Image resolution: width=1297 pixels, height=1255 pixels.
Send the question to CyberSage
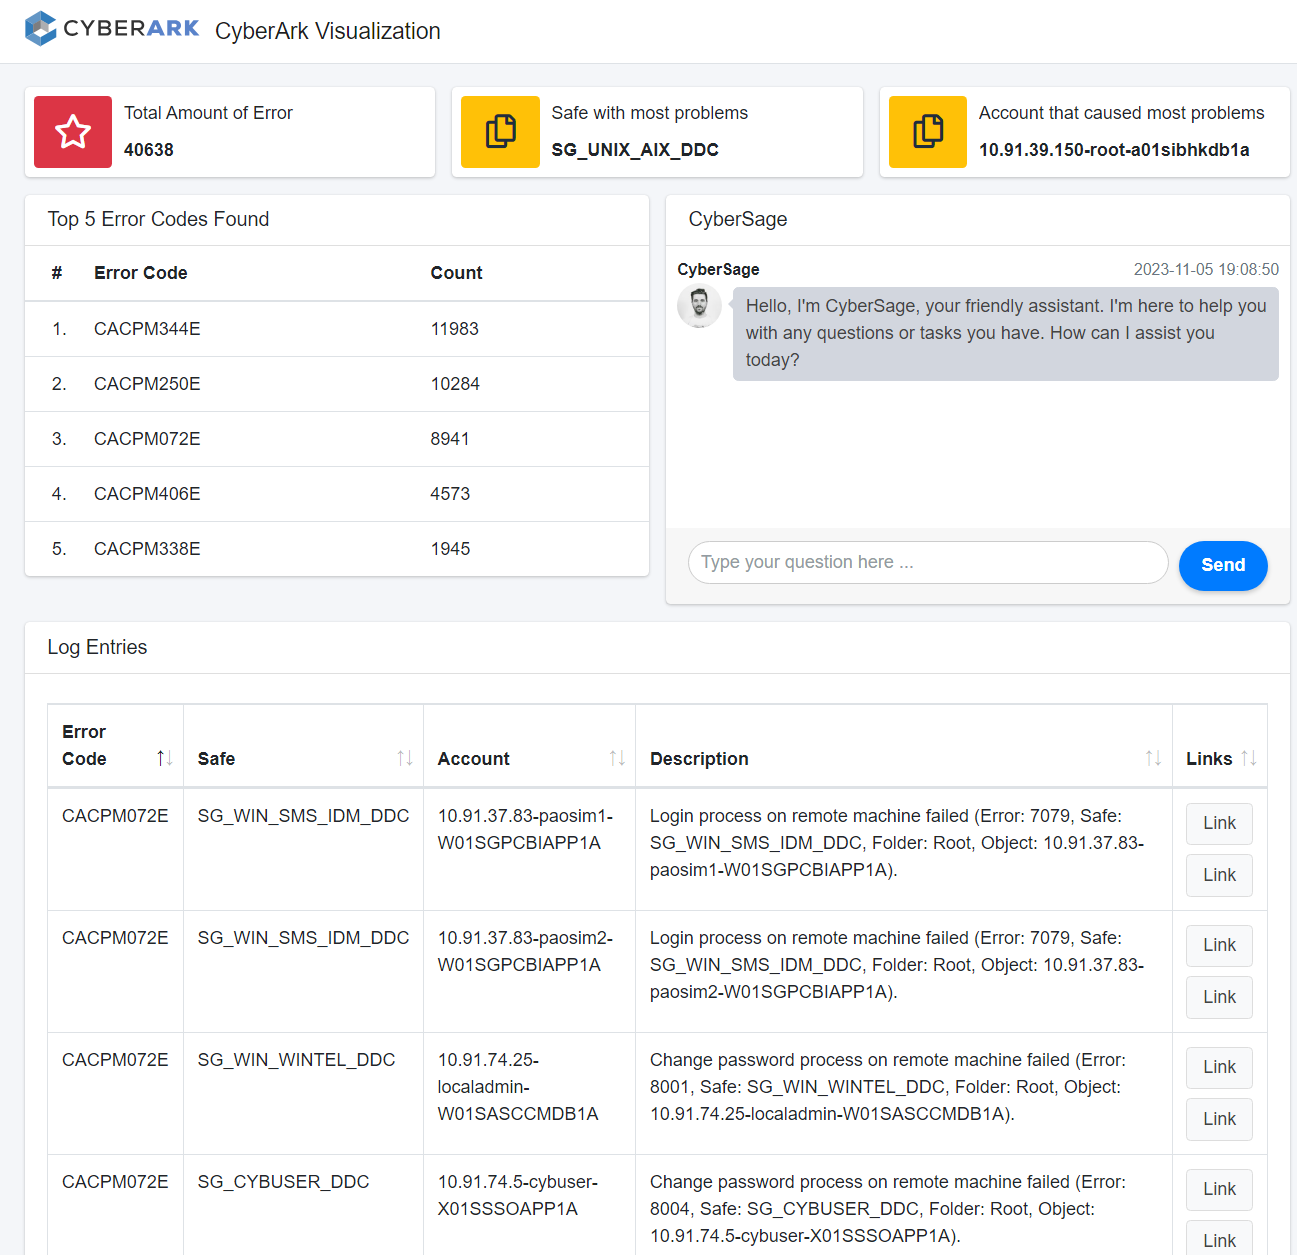(x=1223, y=566)
